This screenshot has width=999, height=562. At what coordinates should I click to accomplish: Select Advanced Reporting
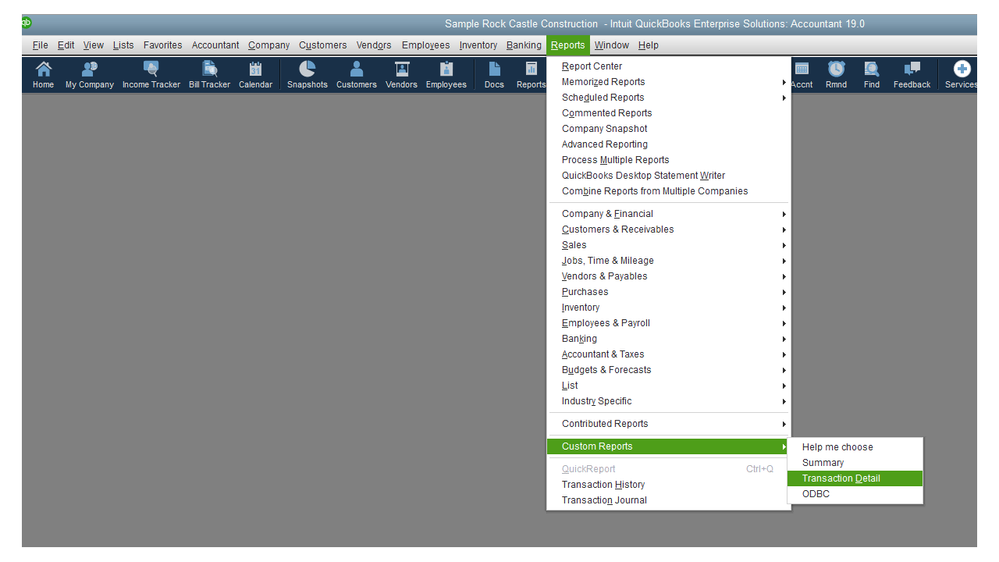(x=669, y=144)
